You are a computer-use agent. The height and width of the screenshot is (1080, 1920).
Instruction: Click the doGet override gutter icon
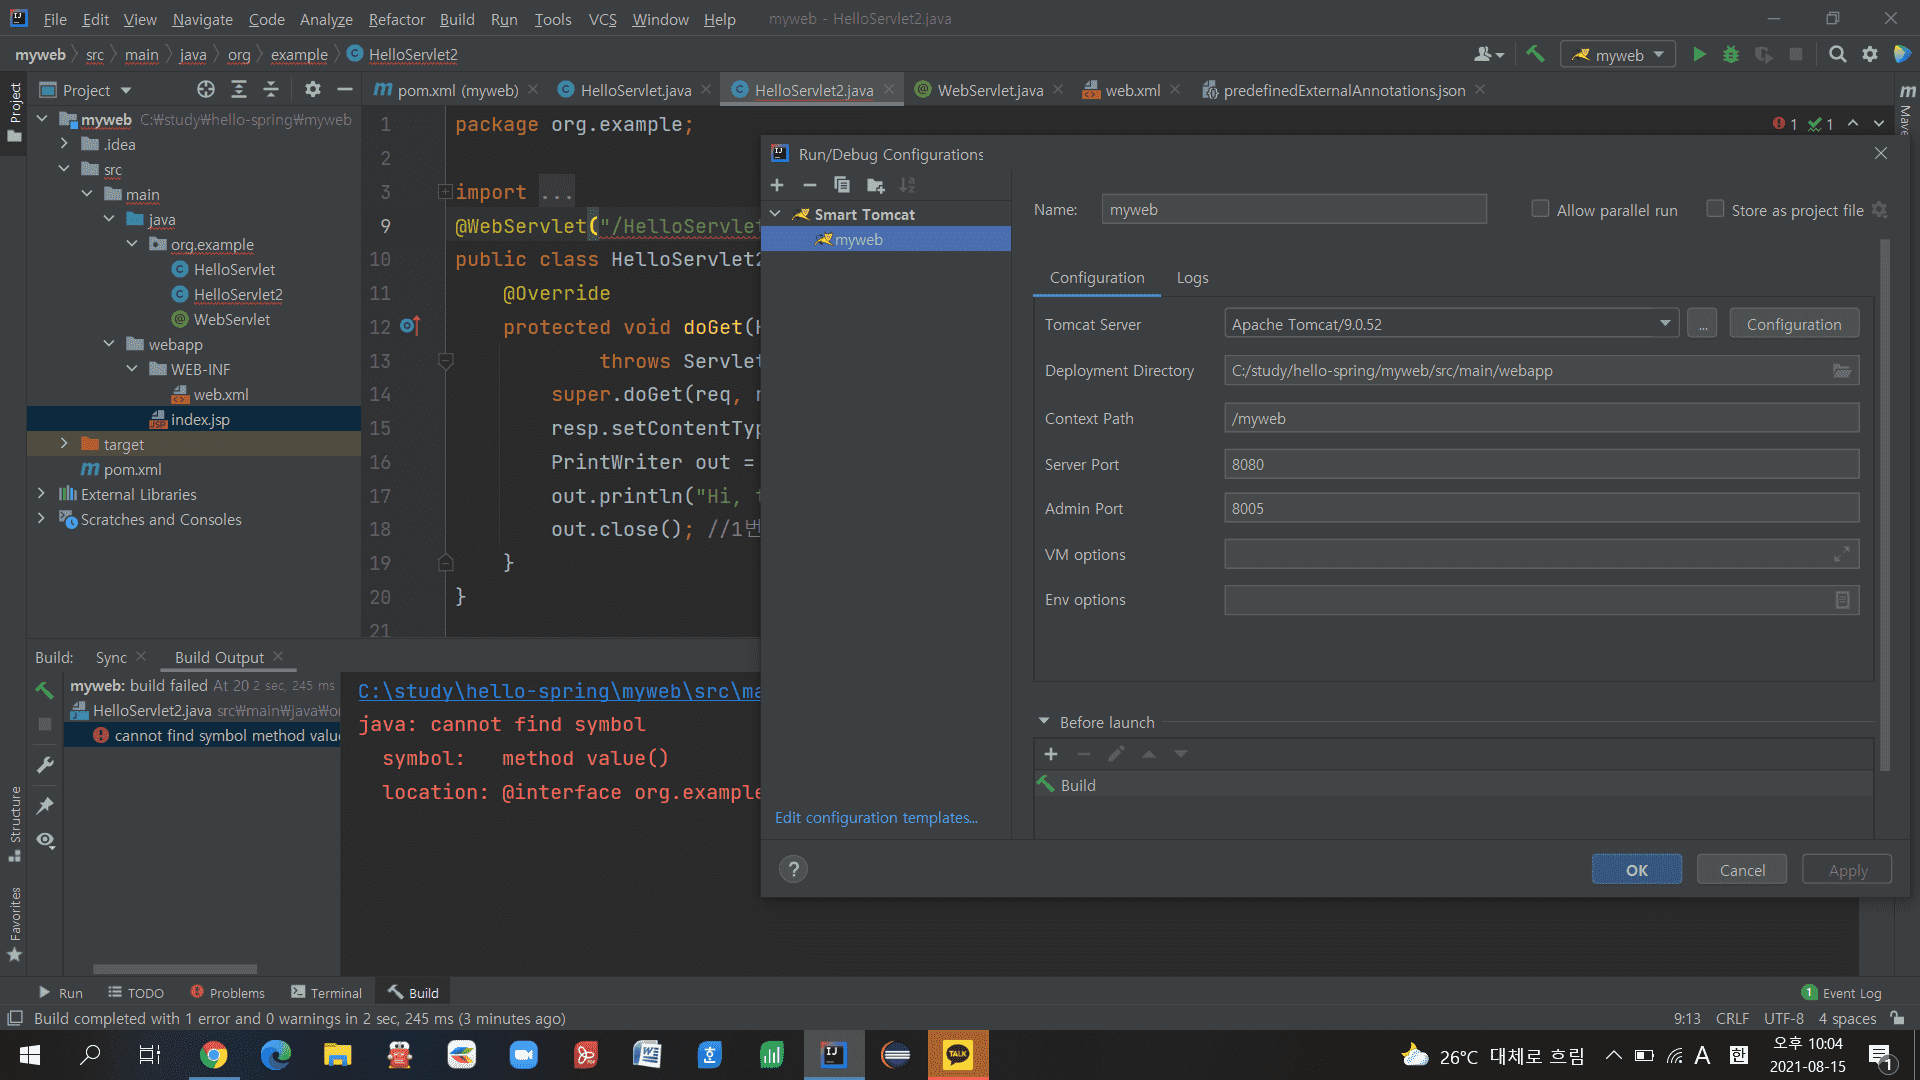pos(410,326)
